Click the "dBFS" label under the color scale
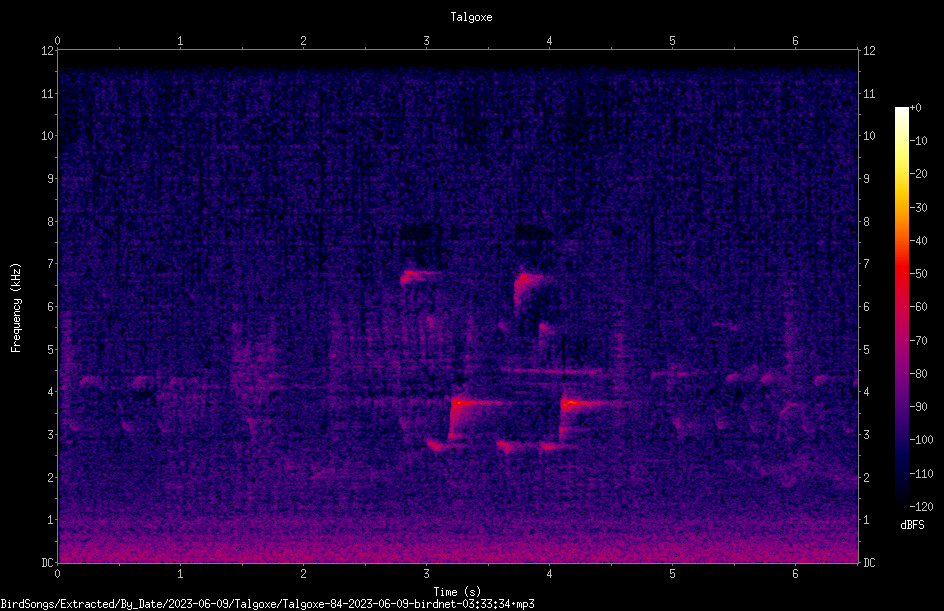 point(912,525)
